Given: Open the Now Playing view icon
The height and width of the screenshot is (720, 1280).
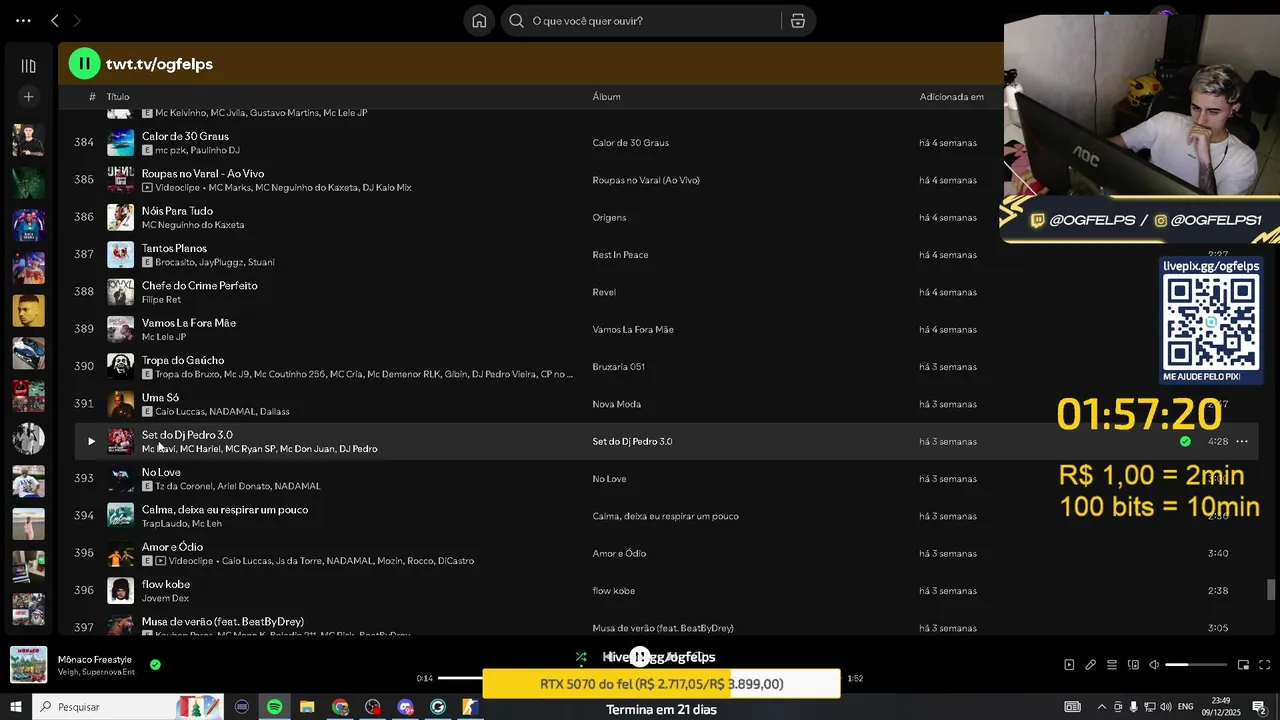Looking at the screenshot, I should pyautogui.click(x=1069, y=665).
